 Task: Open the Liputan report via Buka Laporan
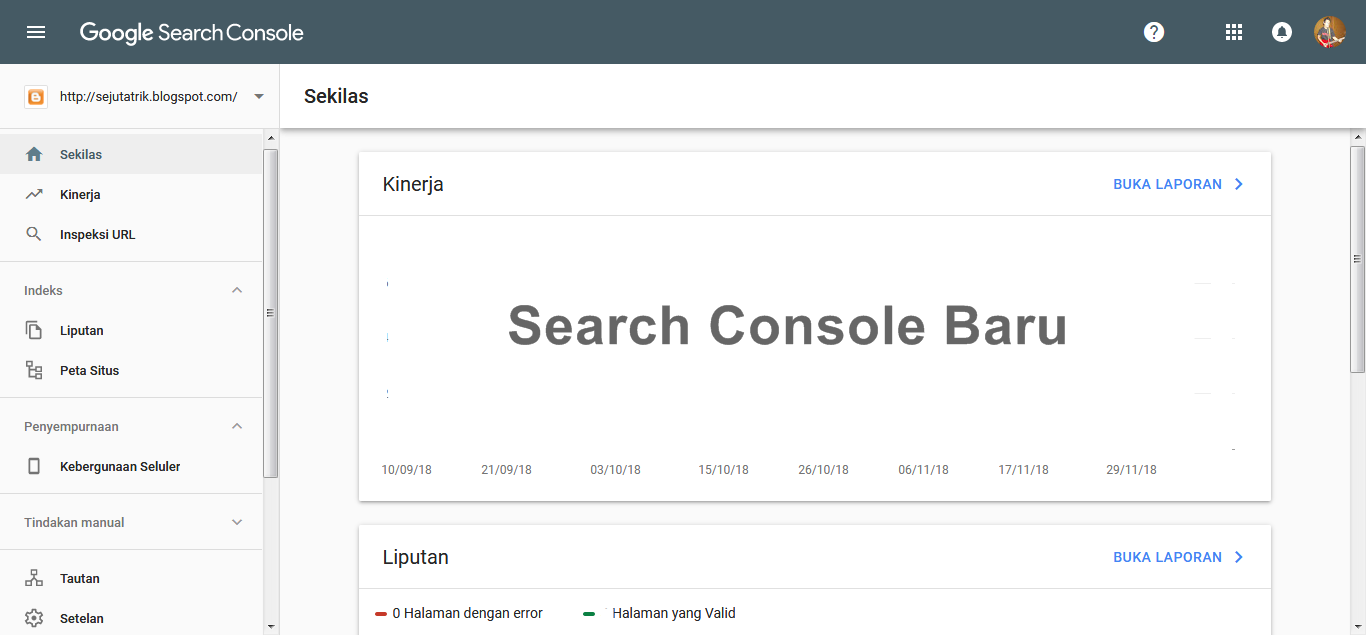[1178, 557]
